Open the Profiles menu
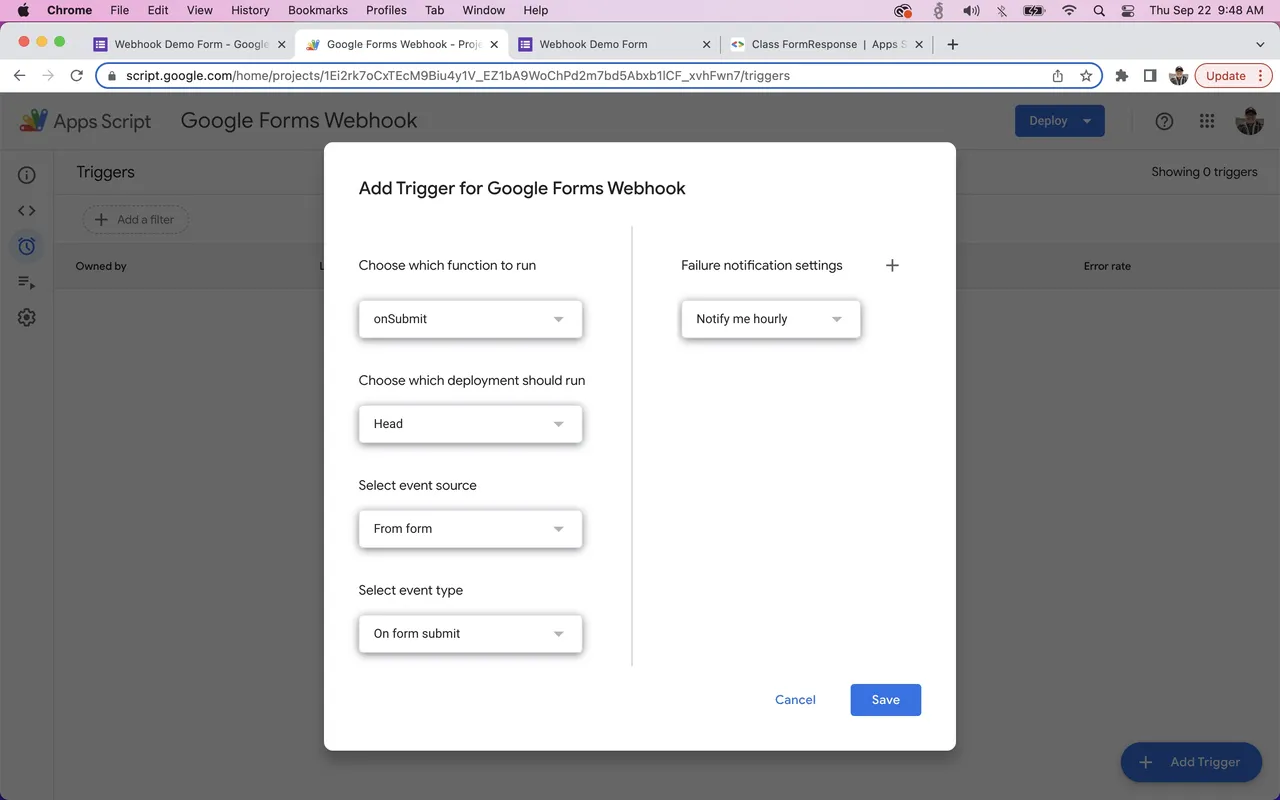Screen dimensions: 1280x800 click(386, 10)
